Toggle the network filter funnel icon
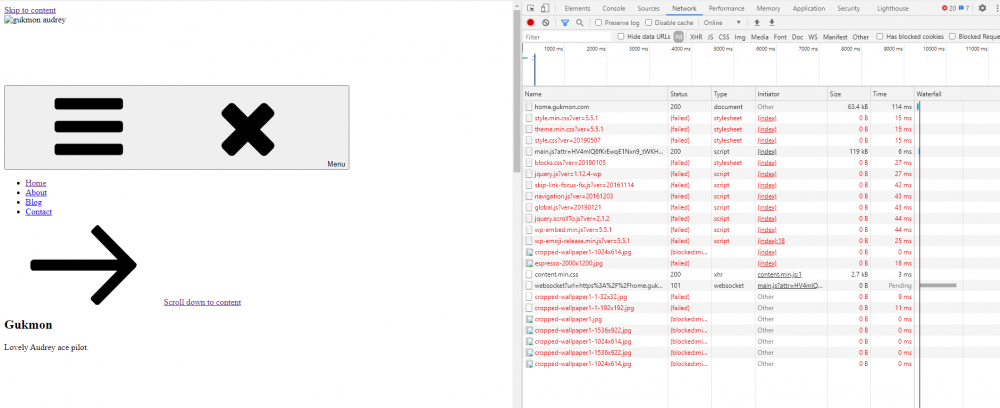Viewport: 1000px width, 408px height. pyautogui.click(x=564, y=22)
